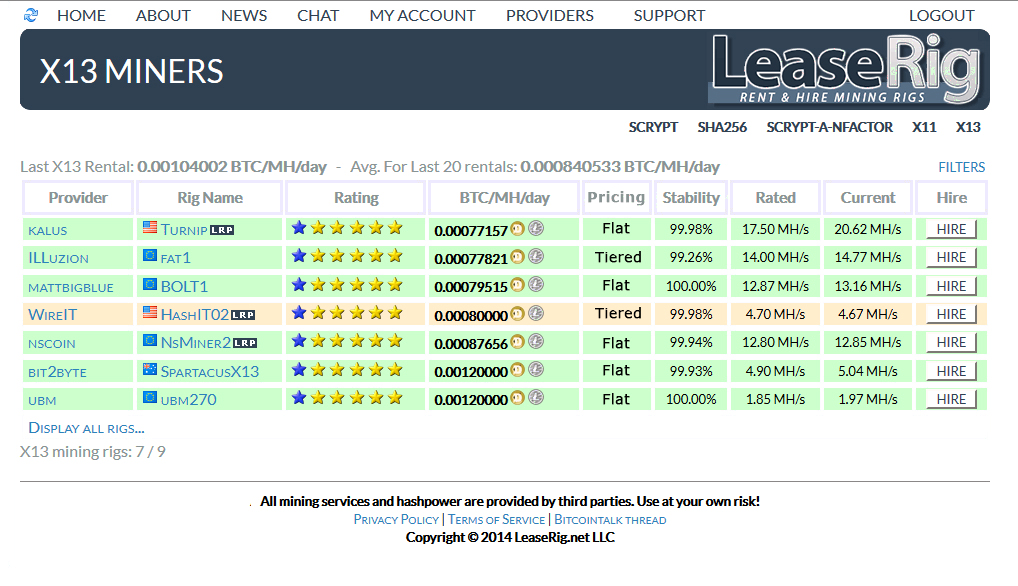Switch to the X11 algorithm tab
The height and width of the screenshot is (586, 1018).
coord(925,127)
